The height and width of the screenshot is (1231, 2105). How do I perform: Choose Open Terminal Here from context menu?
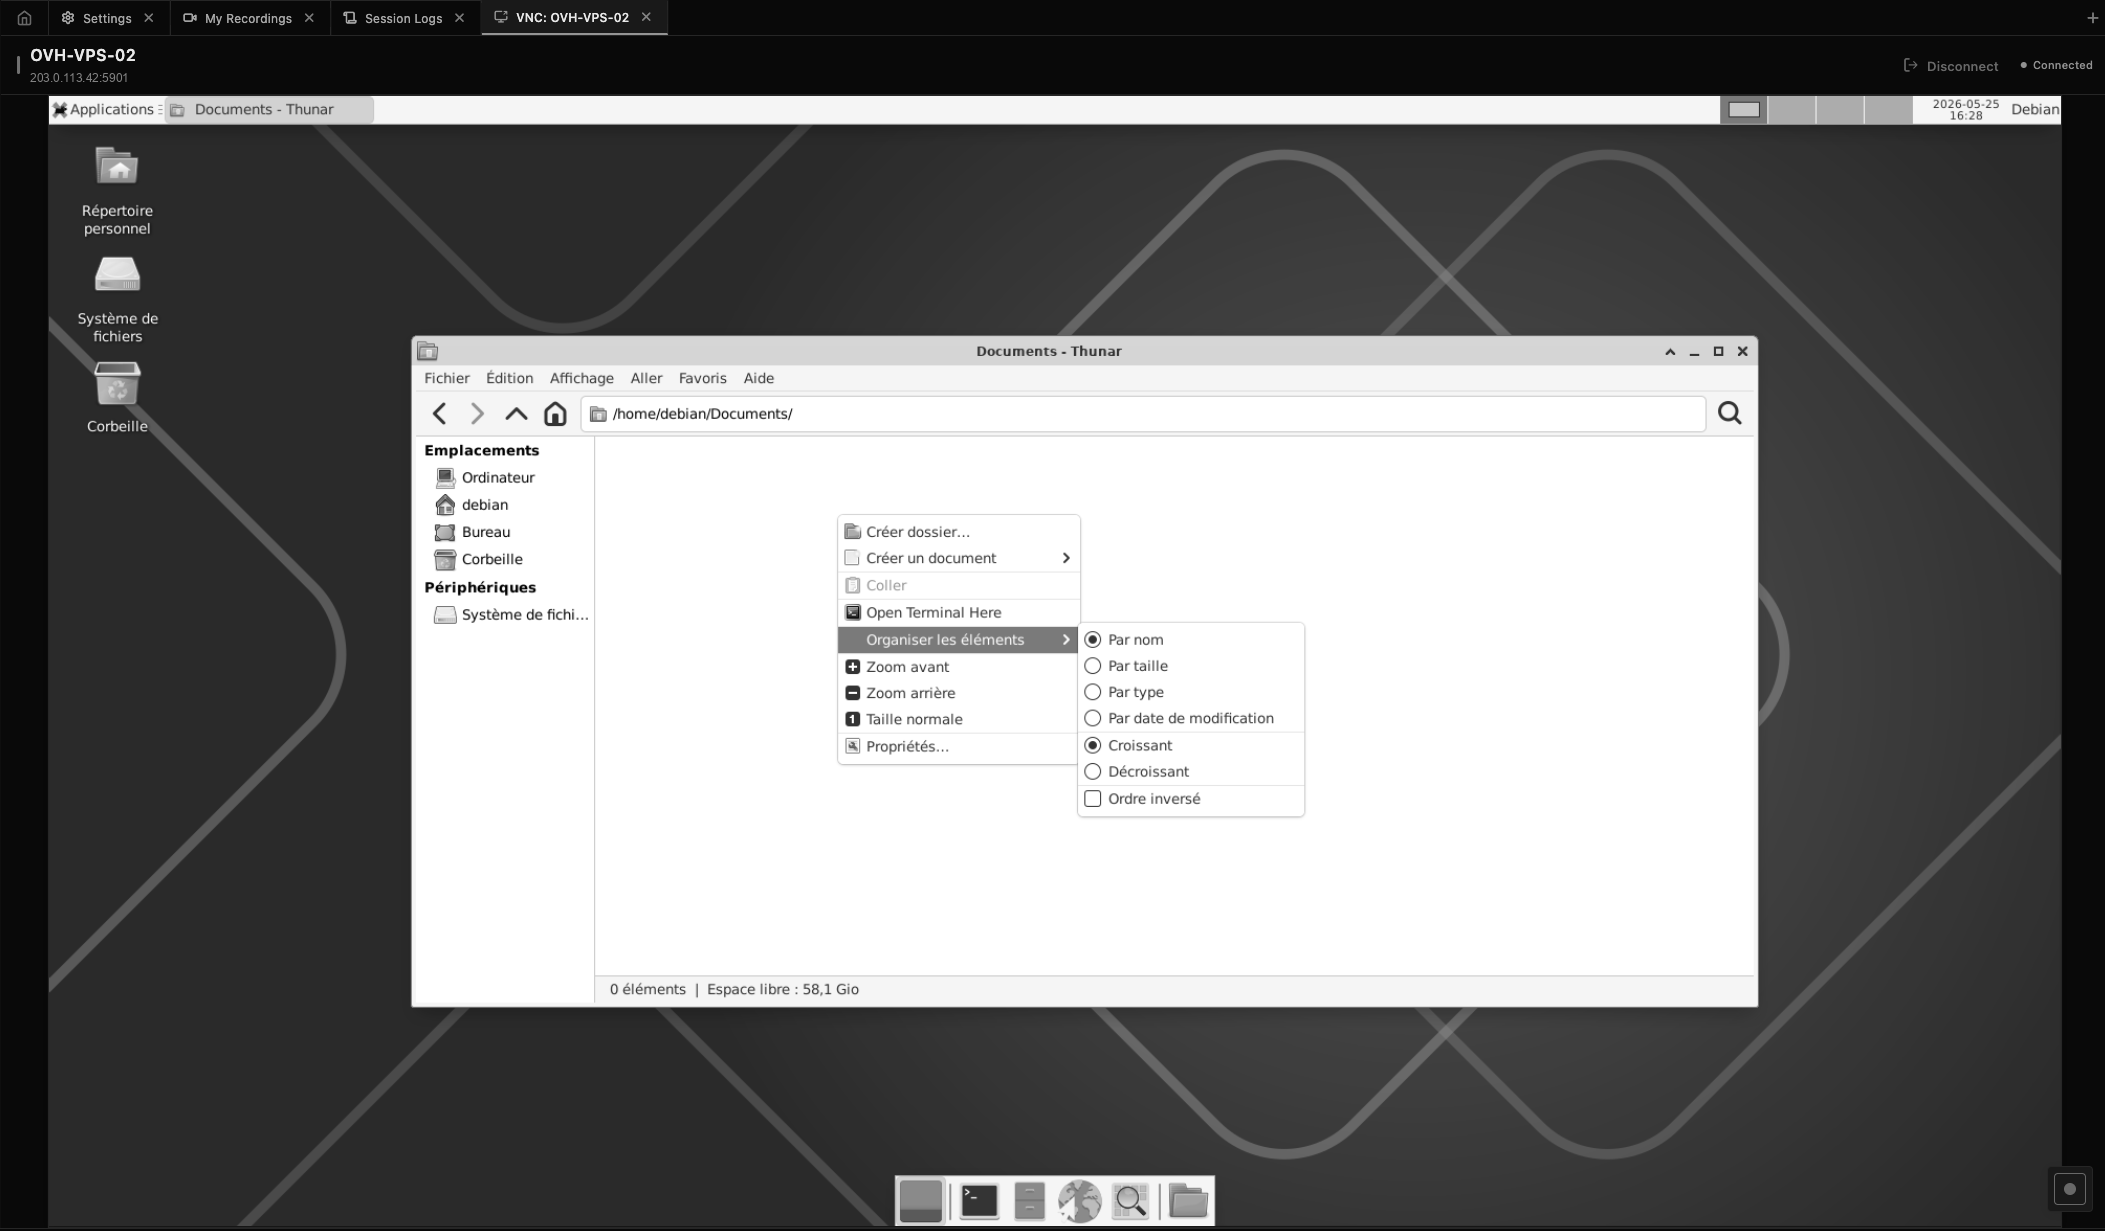tap(958, 613)
